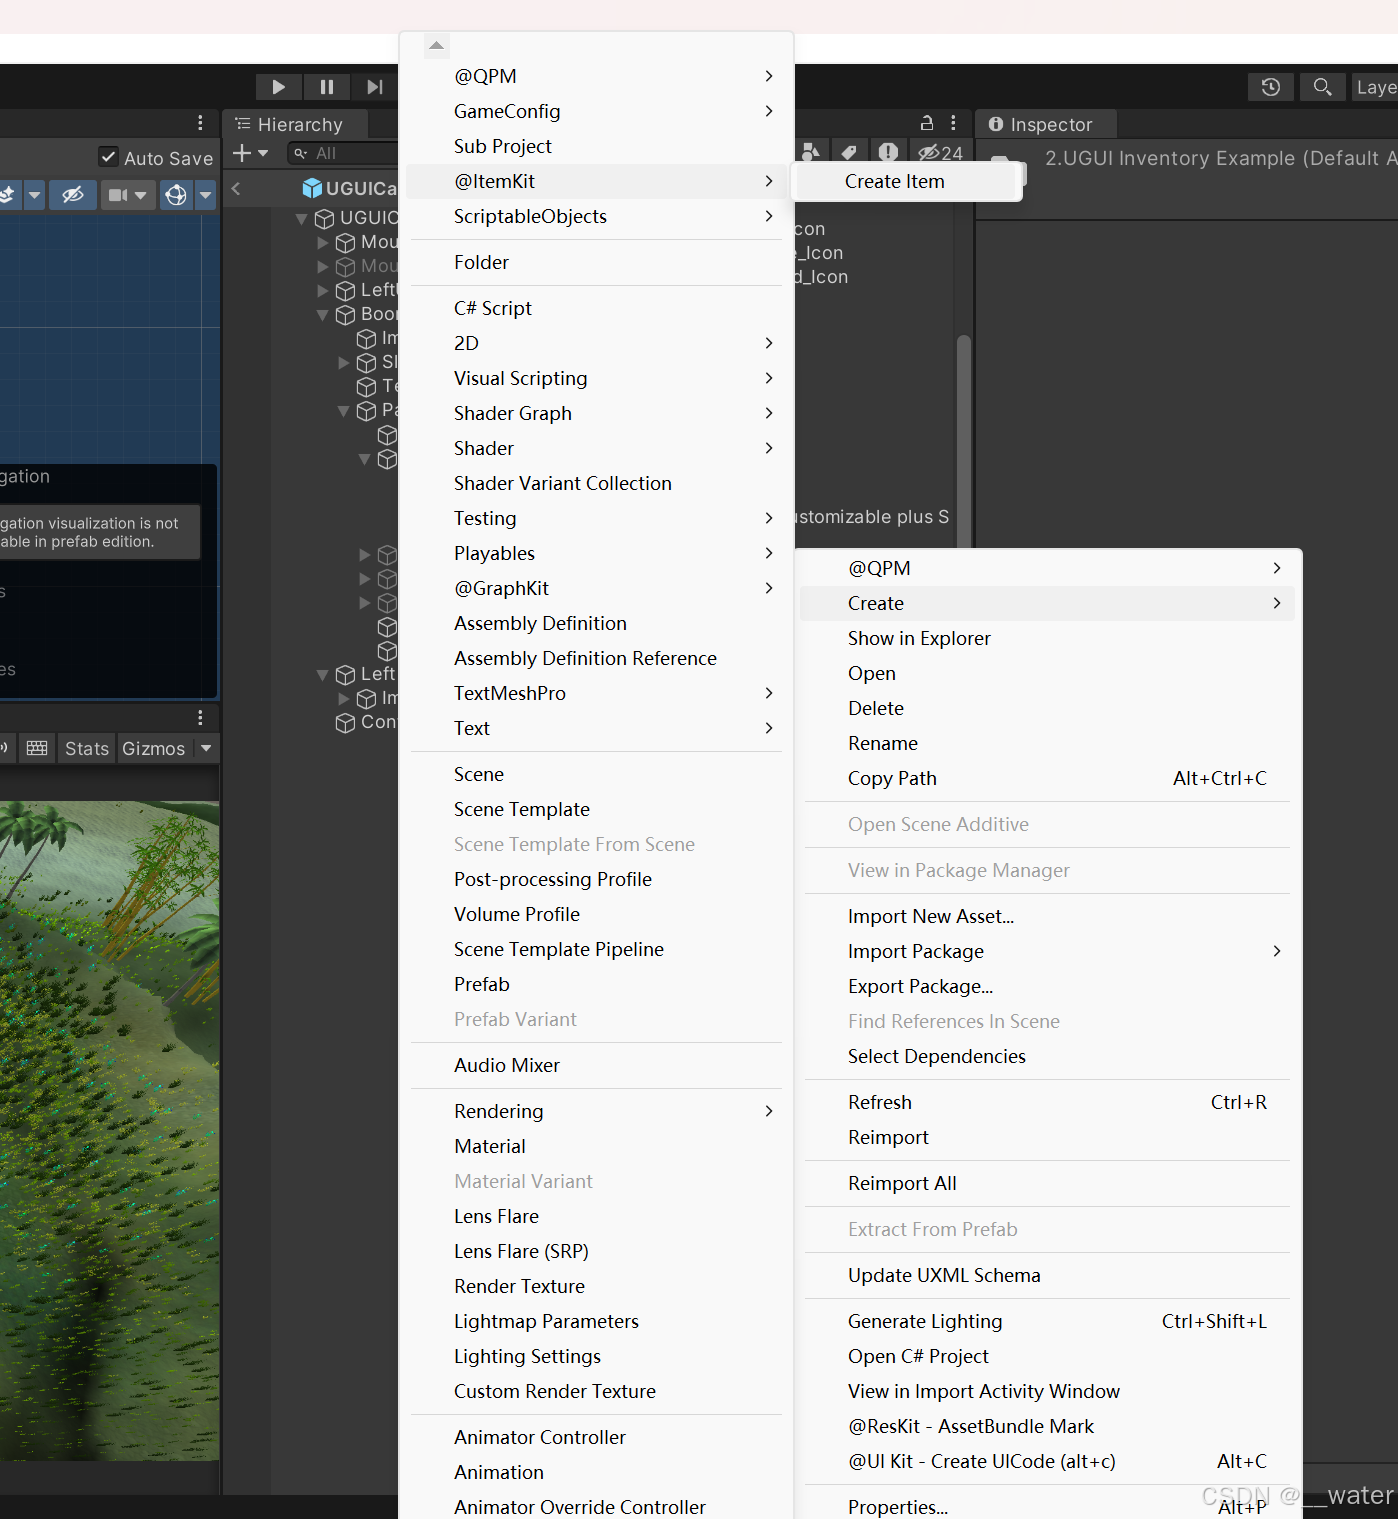1398x1519 pixels.
Task: Select Import New Asset...
Action: [x=1048, y=916]
